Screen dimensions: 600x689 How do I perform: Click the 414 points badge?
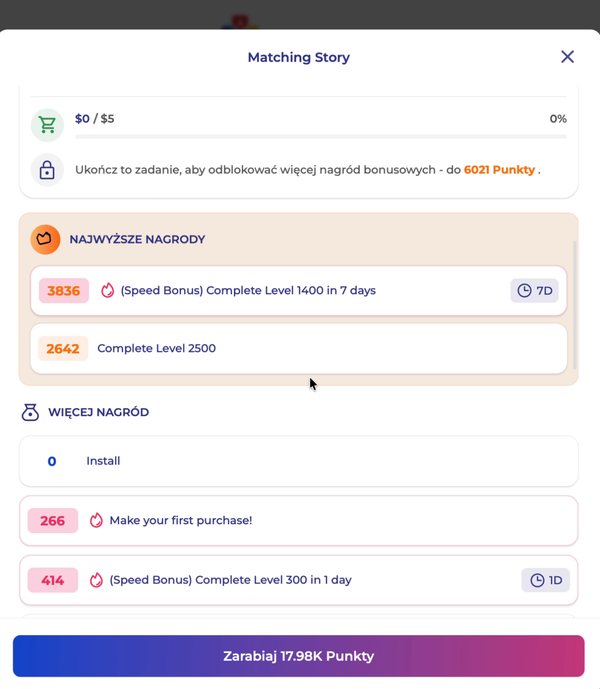click(53, 580)
